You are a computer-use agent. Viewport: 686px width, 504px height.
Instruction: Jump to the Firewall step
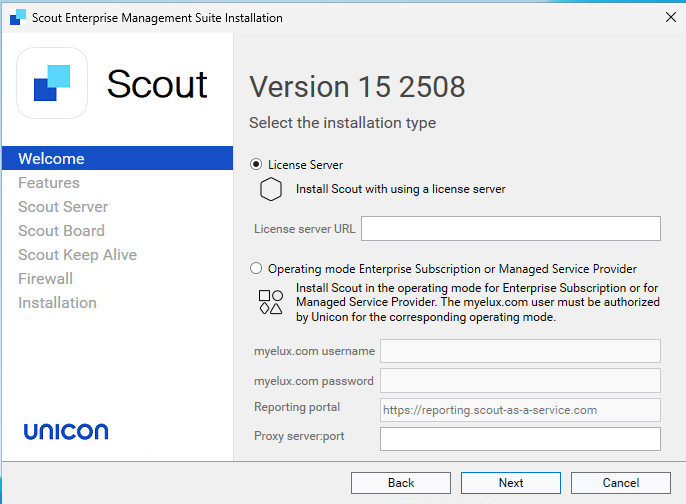45,279
